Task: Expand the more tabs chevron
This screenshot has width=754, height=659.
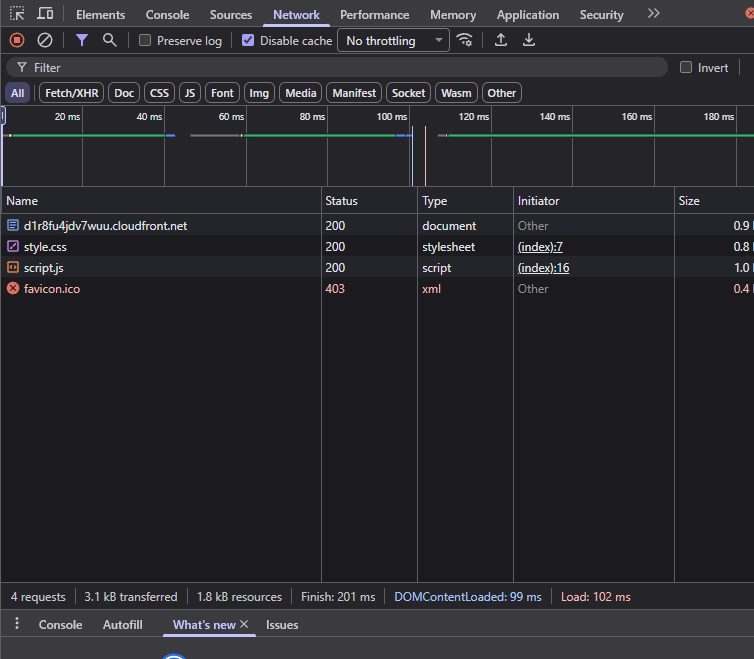Action: coord(653,14)
